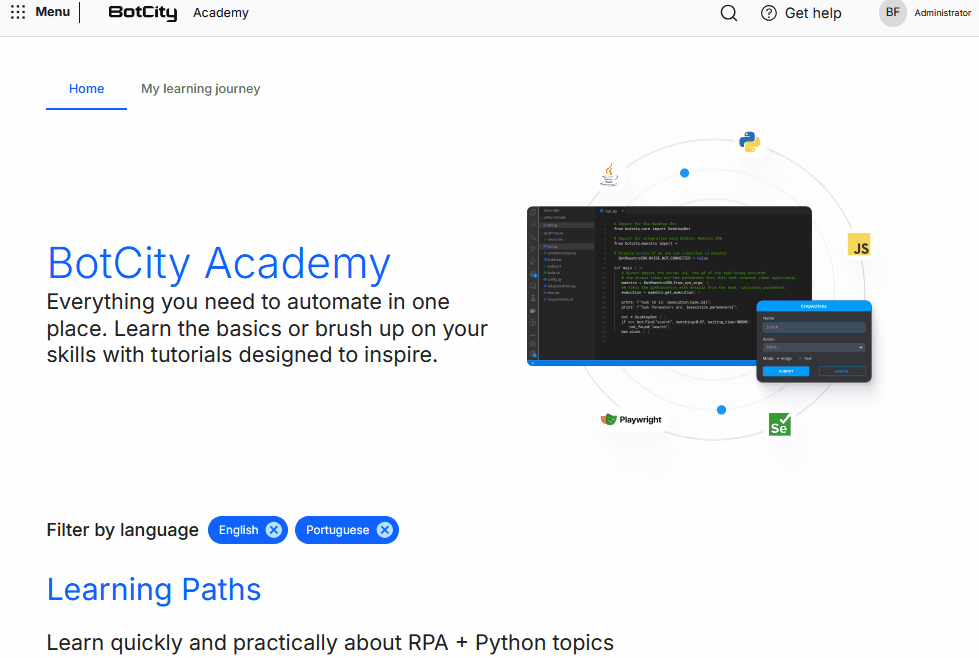Viewport: 979px width, 658px height.
Task: Click the Java coffee cup logo
Action: (x=608, y=172)
